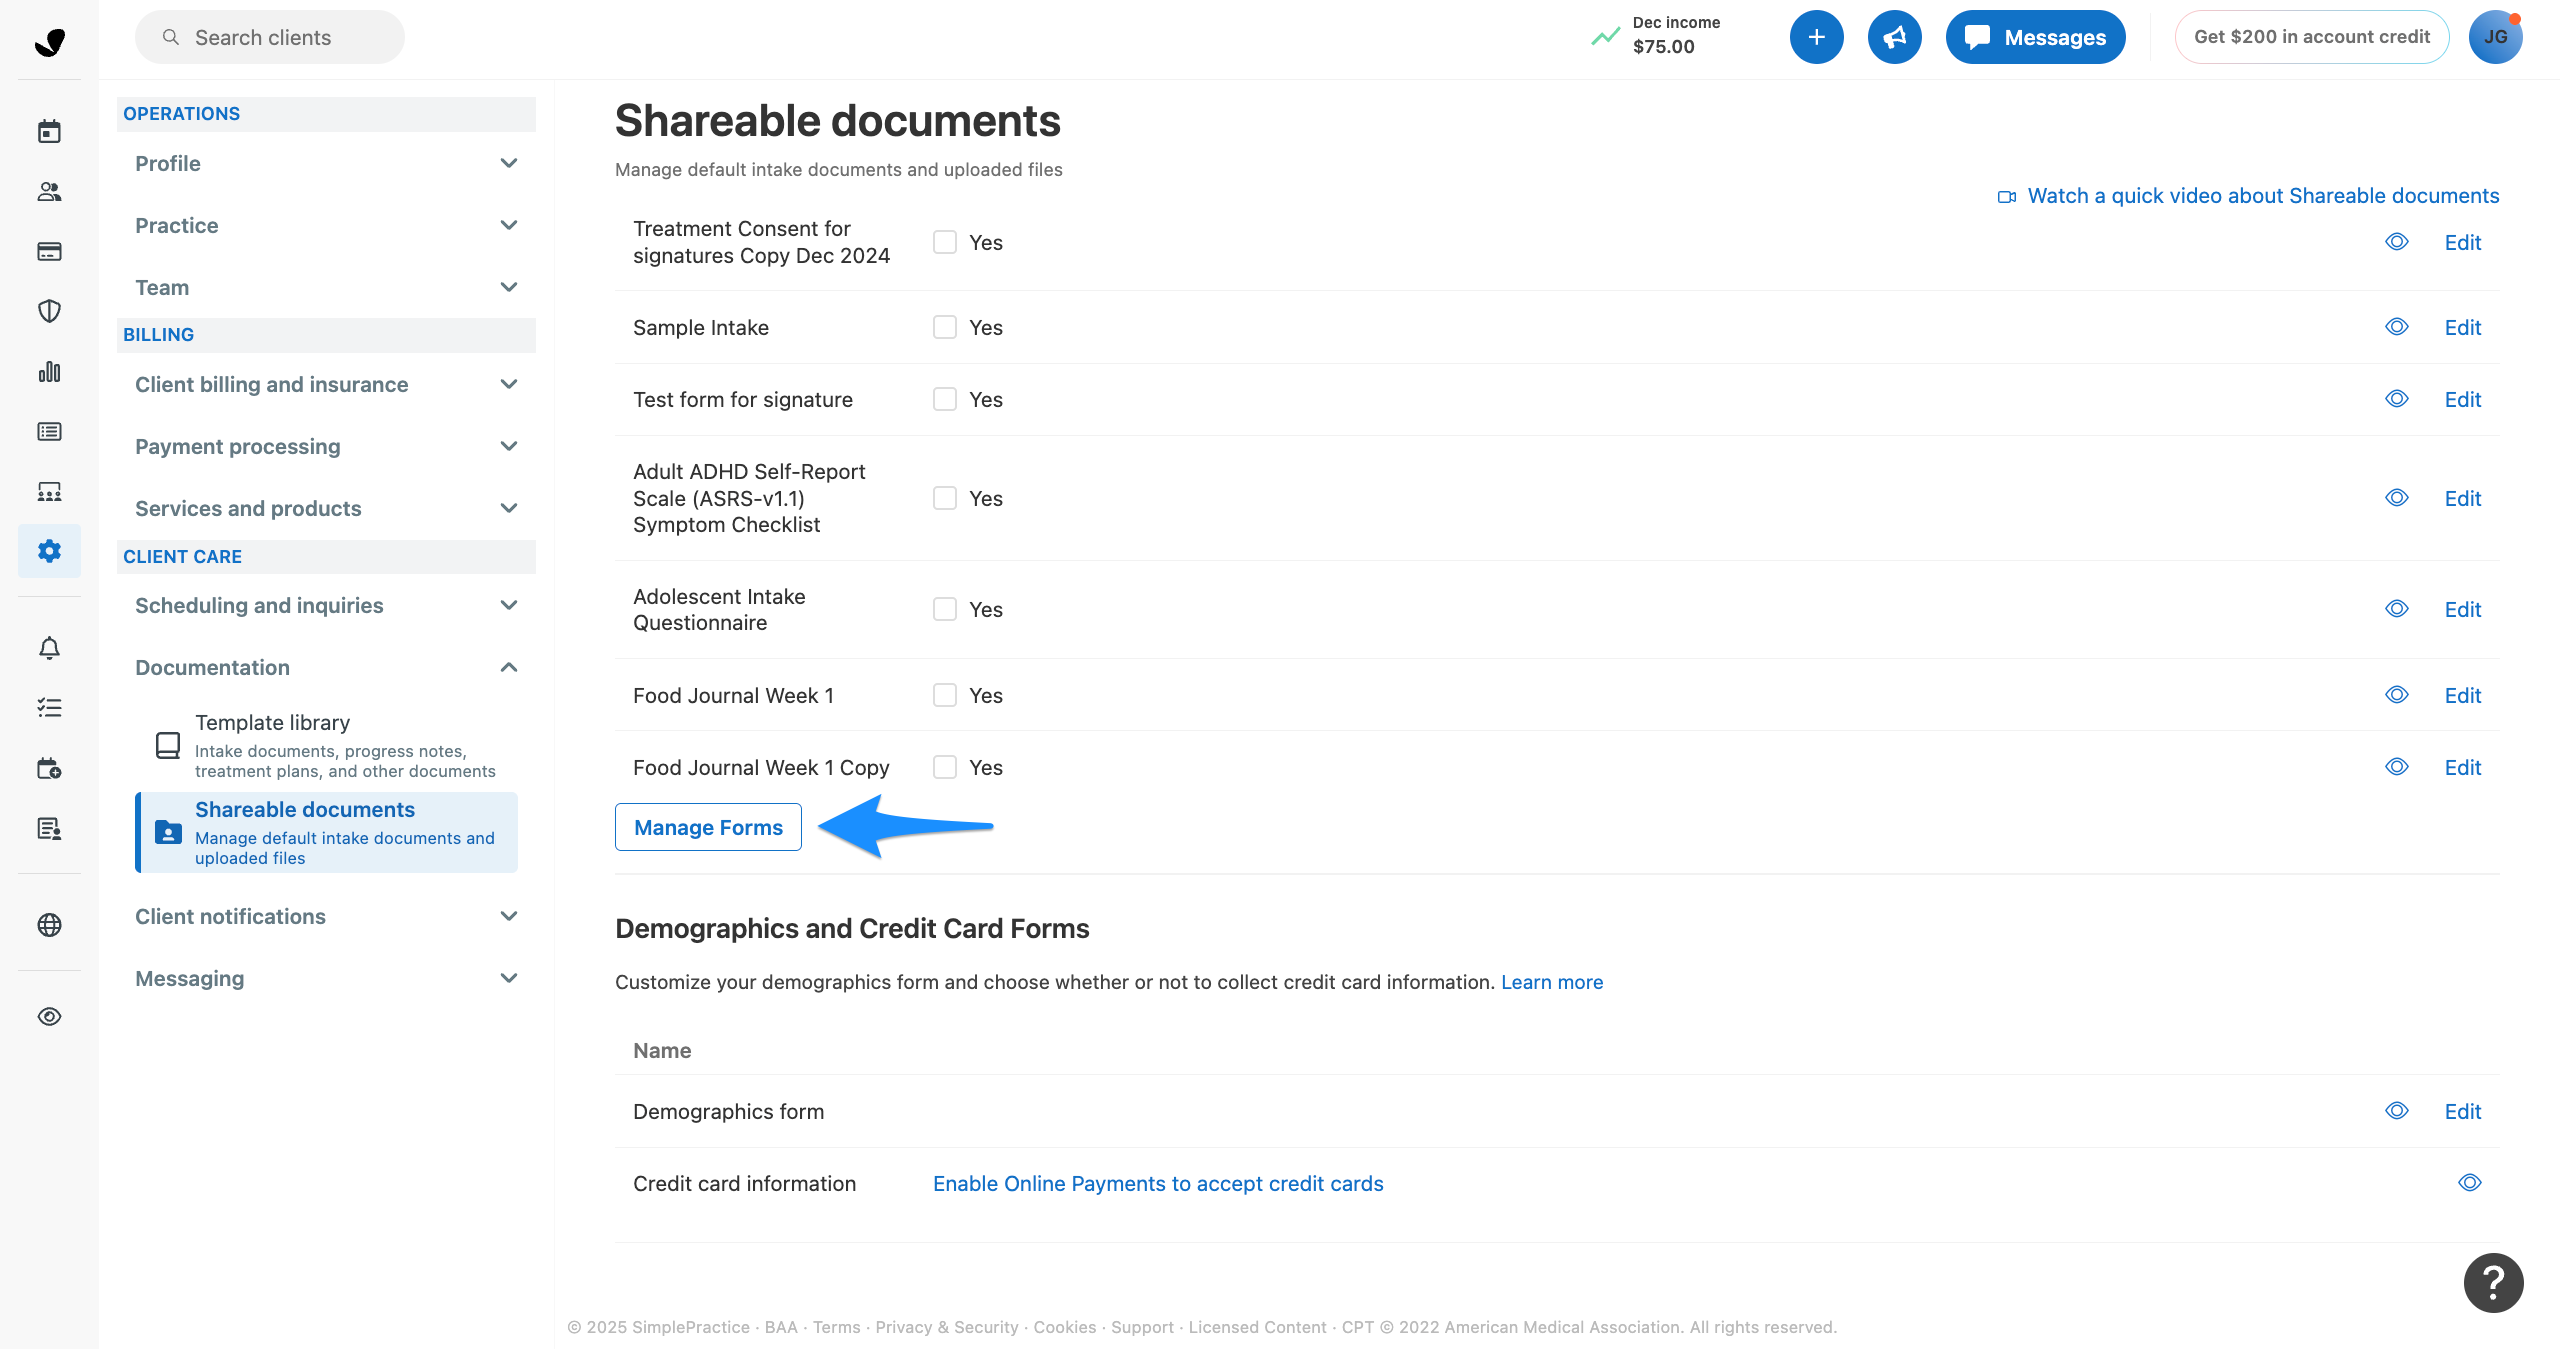Click the blue plus create button

[1816, 37]
